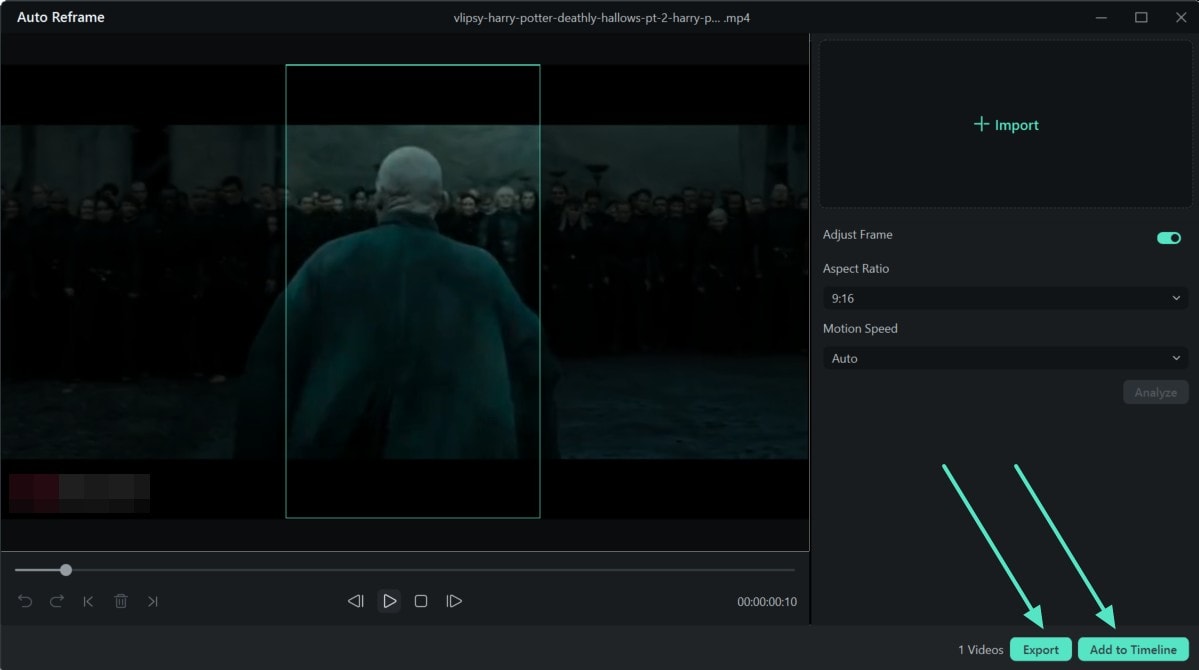Jump to next keyframe icon
1199x670 pixels.
click(153, 601)
